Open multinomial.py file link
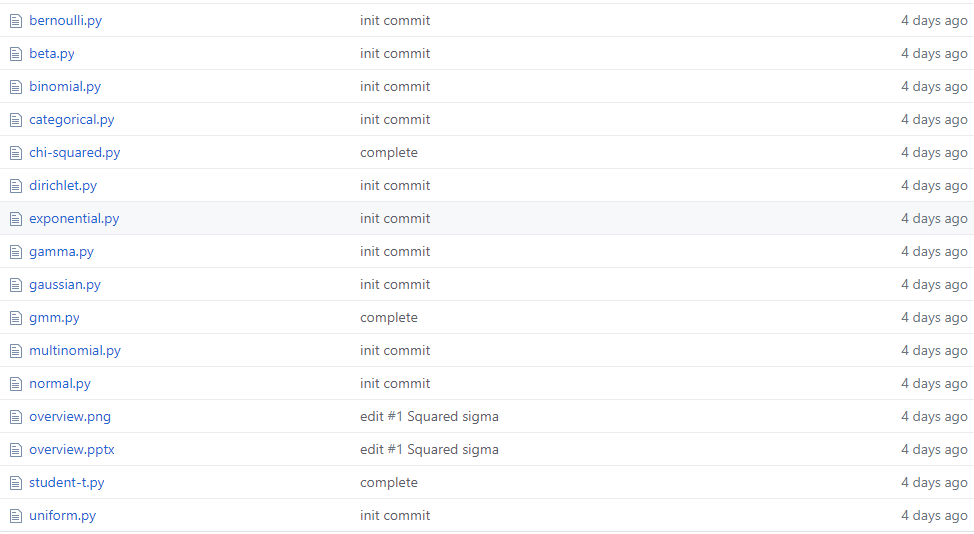Screen dimensions: 974x534 click(x=75, y=350)
